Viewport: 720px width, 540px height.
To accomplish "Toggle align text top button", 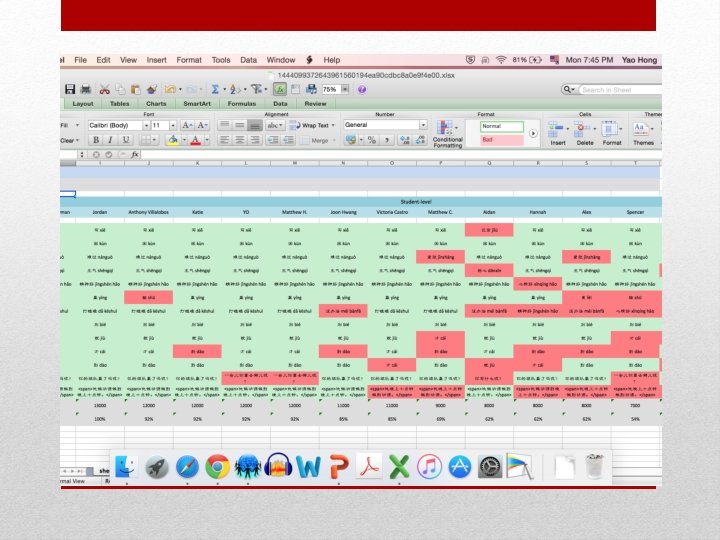I will (x=224, y=125).
